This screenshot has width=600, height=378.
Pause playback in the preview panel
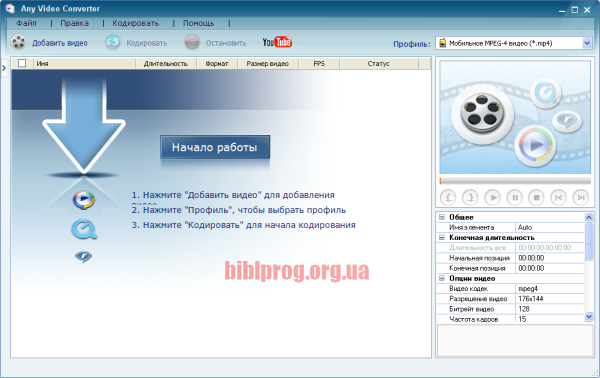(x=515, y=197)
